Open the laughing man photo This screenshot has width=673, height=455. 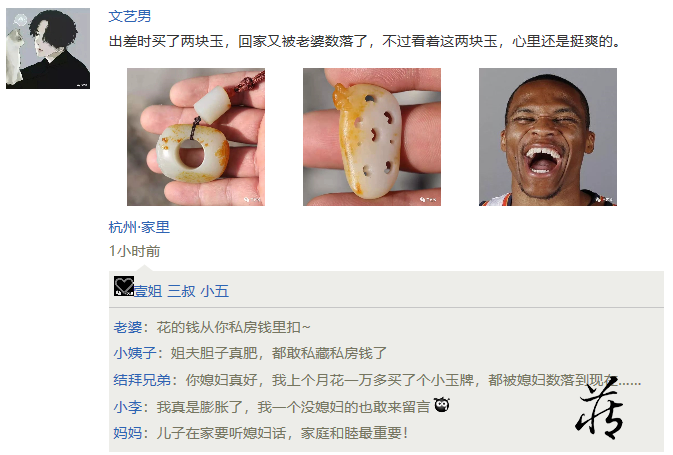548,137
